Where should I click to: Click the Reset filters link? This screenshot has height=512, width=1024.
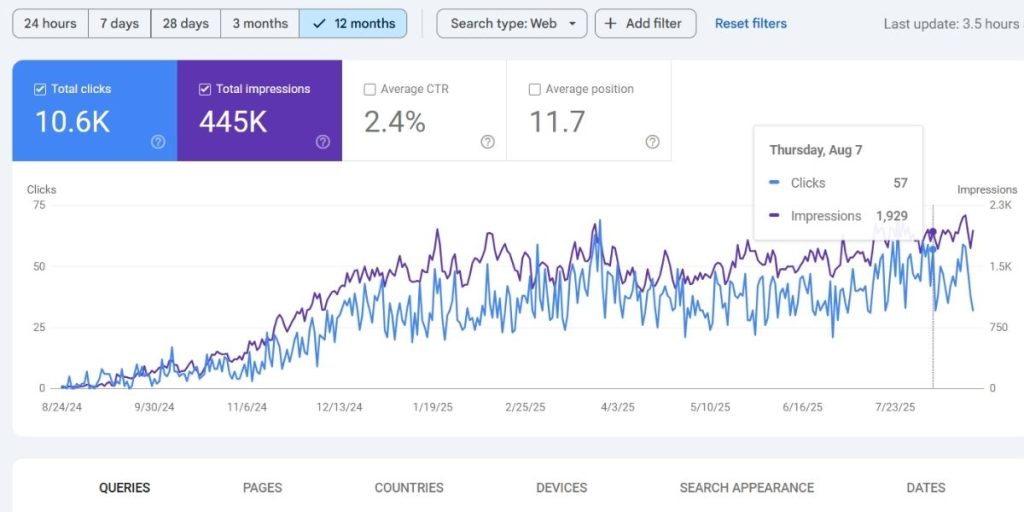pyautogui.click(x=750, y=23)
